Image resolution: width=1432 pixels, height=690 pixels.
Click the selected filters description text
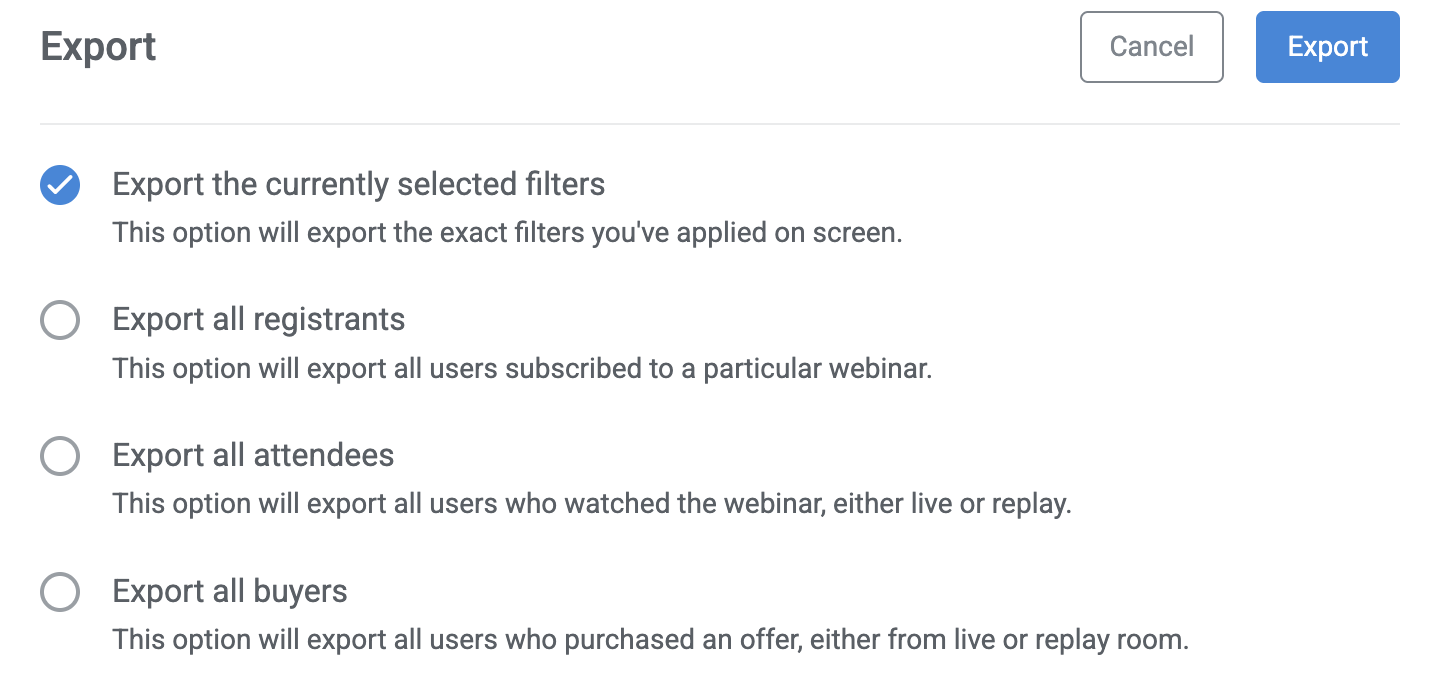coord(506,232)
